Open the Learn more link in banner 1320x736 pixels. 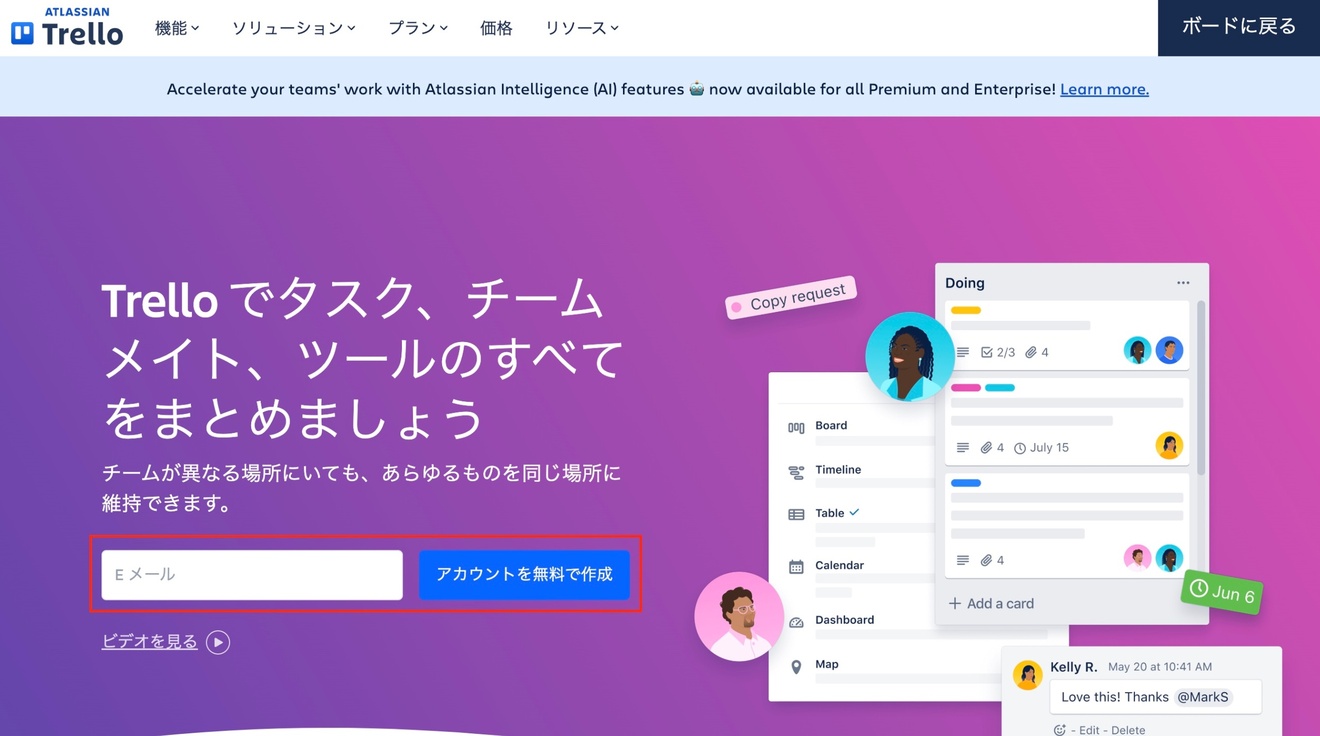pos(1104,89)
